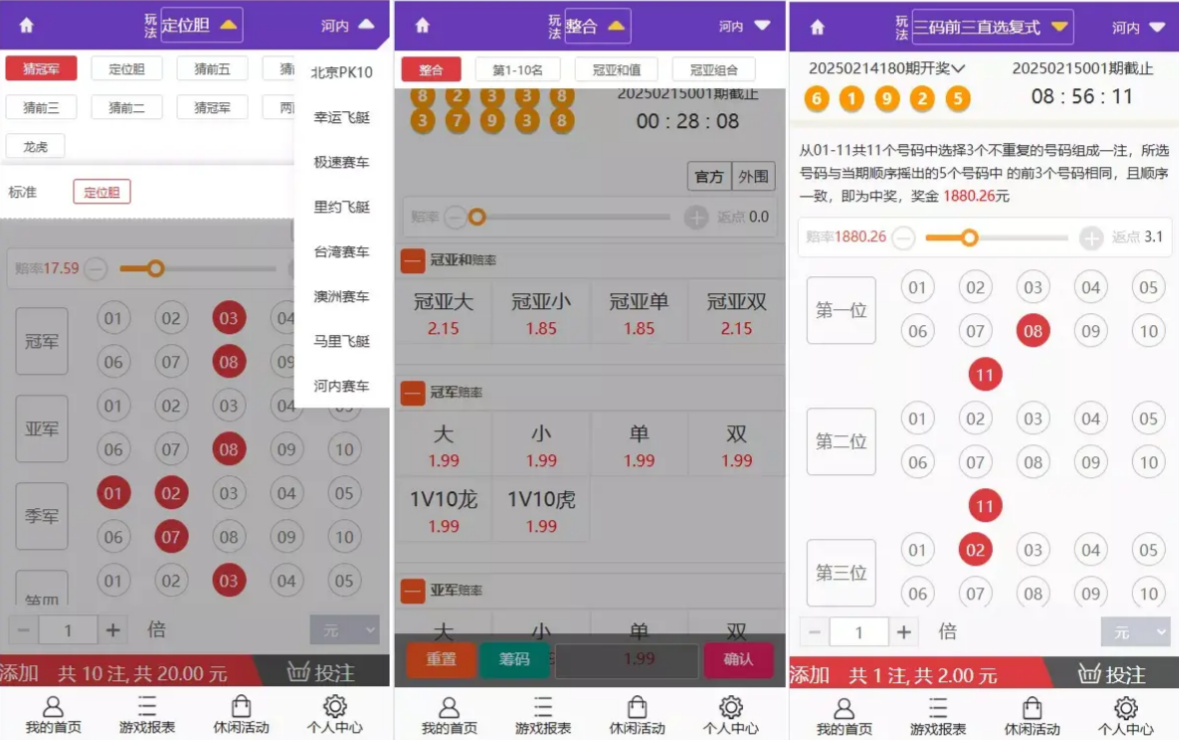Viewport: 1179px width, 740px height.
Task: Choose 澳洲赛车 from the lottery list
Action: tap(341, 296)
